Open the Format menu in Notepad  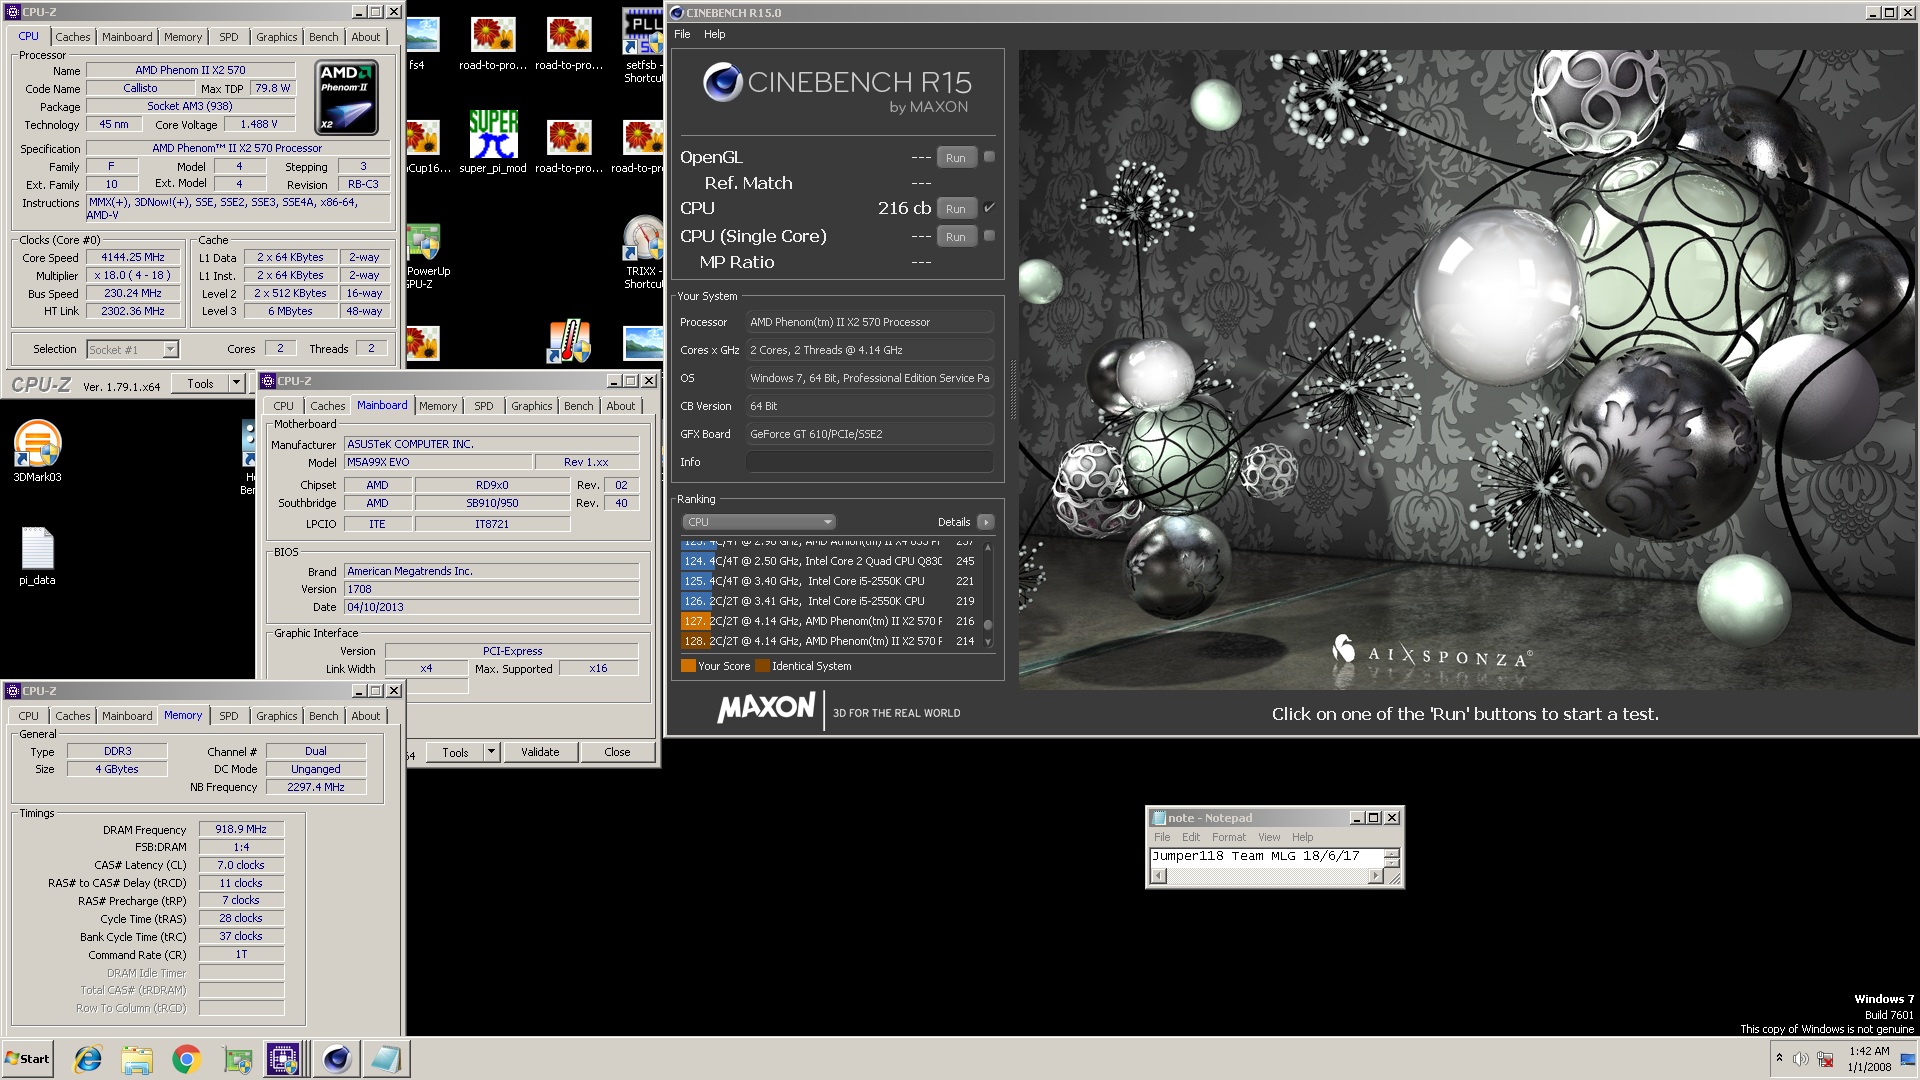(x=1229, y=837)
